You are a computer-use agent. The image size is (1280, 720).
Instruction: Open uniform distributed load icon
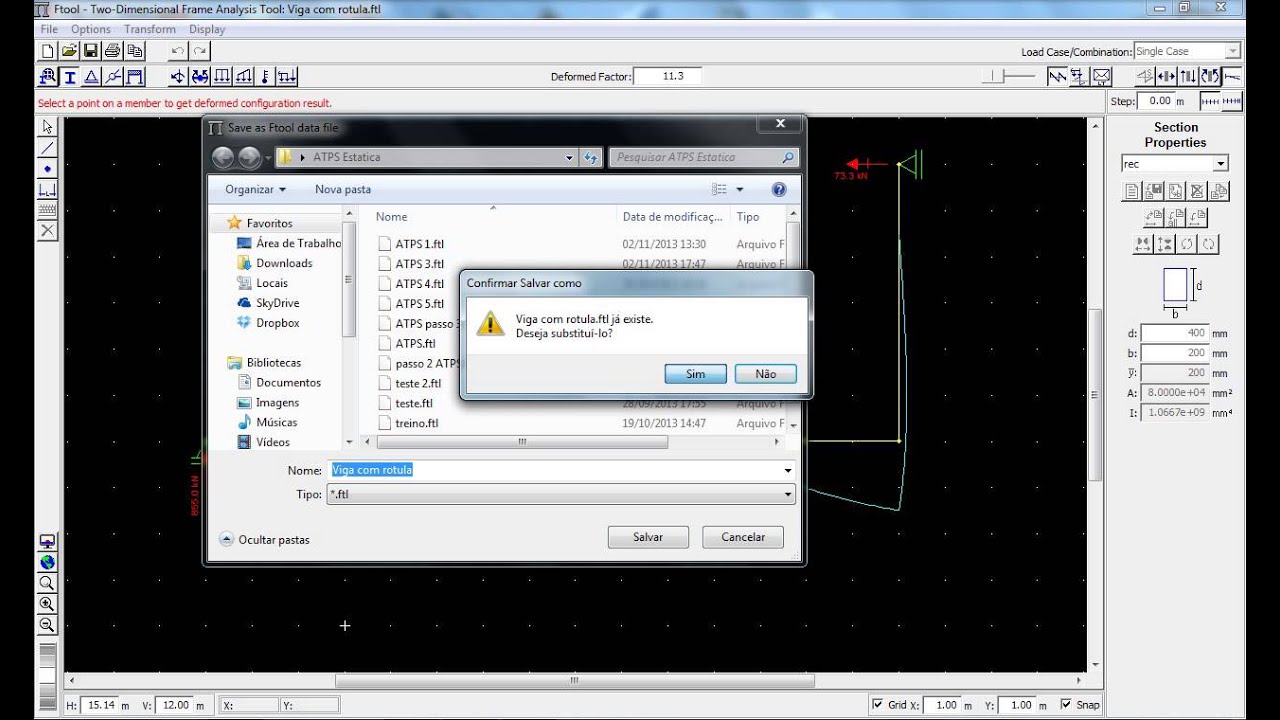(222, 77)
